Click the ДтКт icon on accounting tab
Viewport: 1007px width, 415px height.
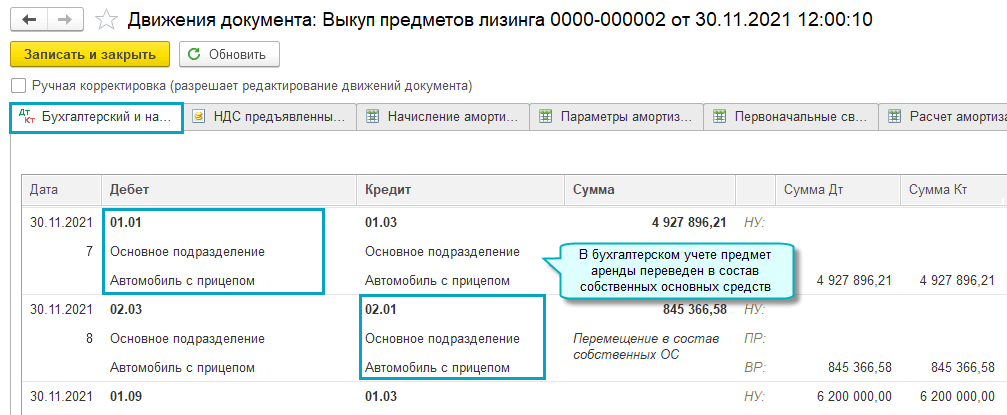point(28,118)
